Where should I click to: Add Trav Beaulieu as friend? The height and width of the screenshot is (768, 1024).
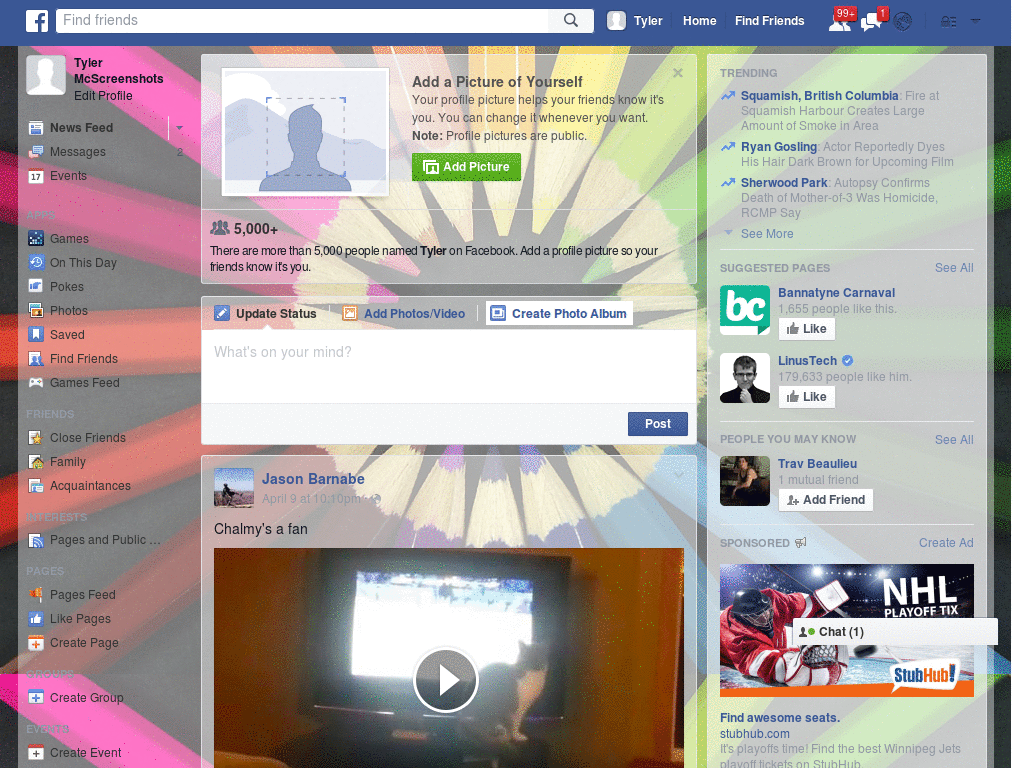point(825,500)
